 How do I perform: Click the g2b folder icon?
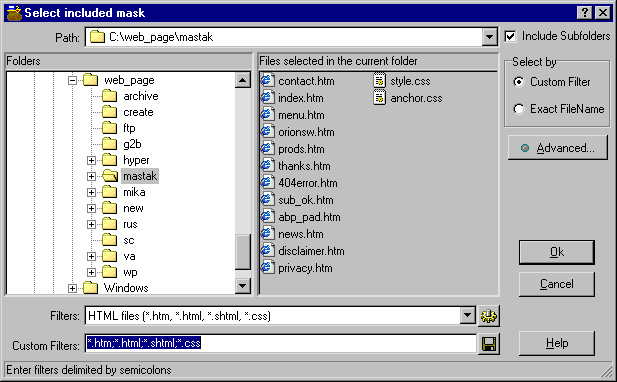[x=110, y=144]
